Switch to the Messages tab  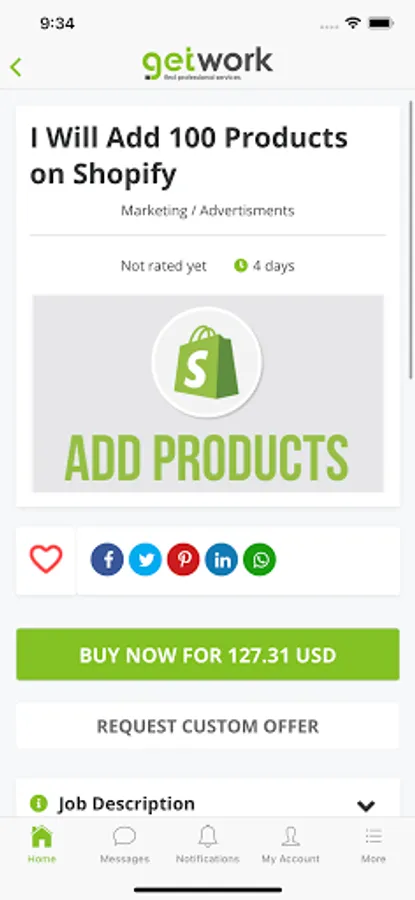(125, 844)
